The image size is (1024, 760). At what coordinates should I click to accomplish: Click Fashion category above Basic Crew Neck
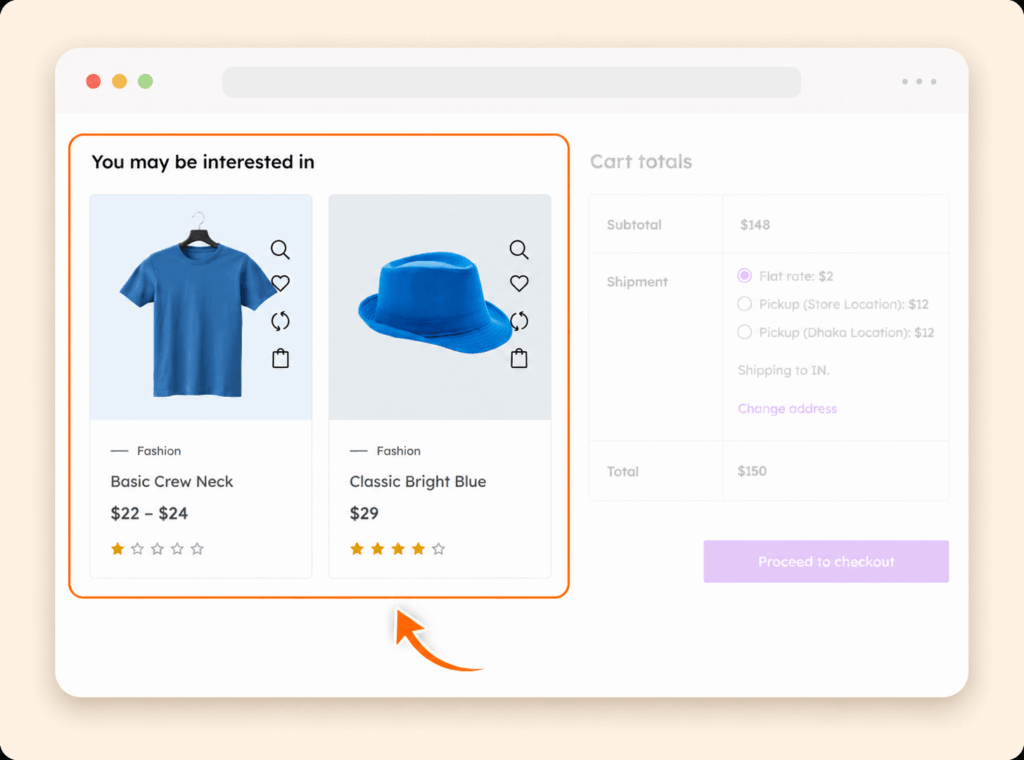(x=159, y=451)
